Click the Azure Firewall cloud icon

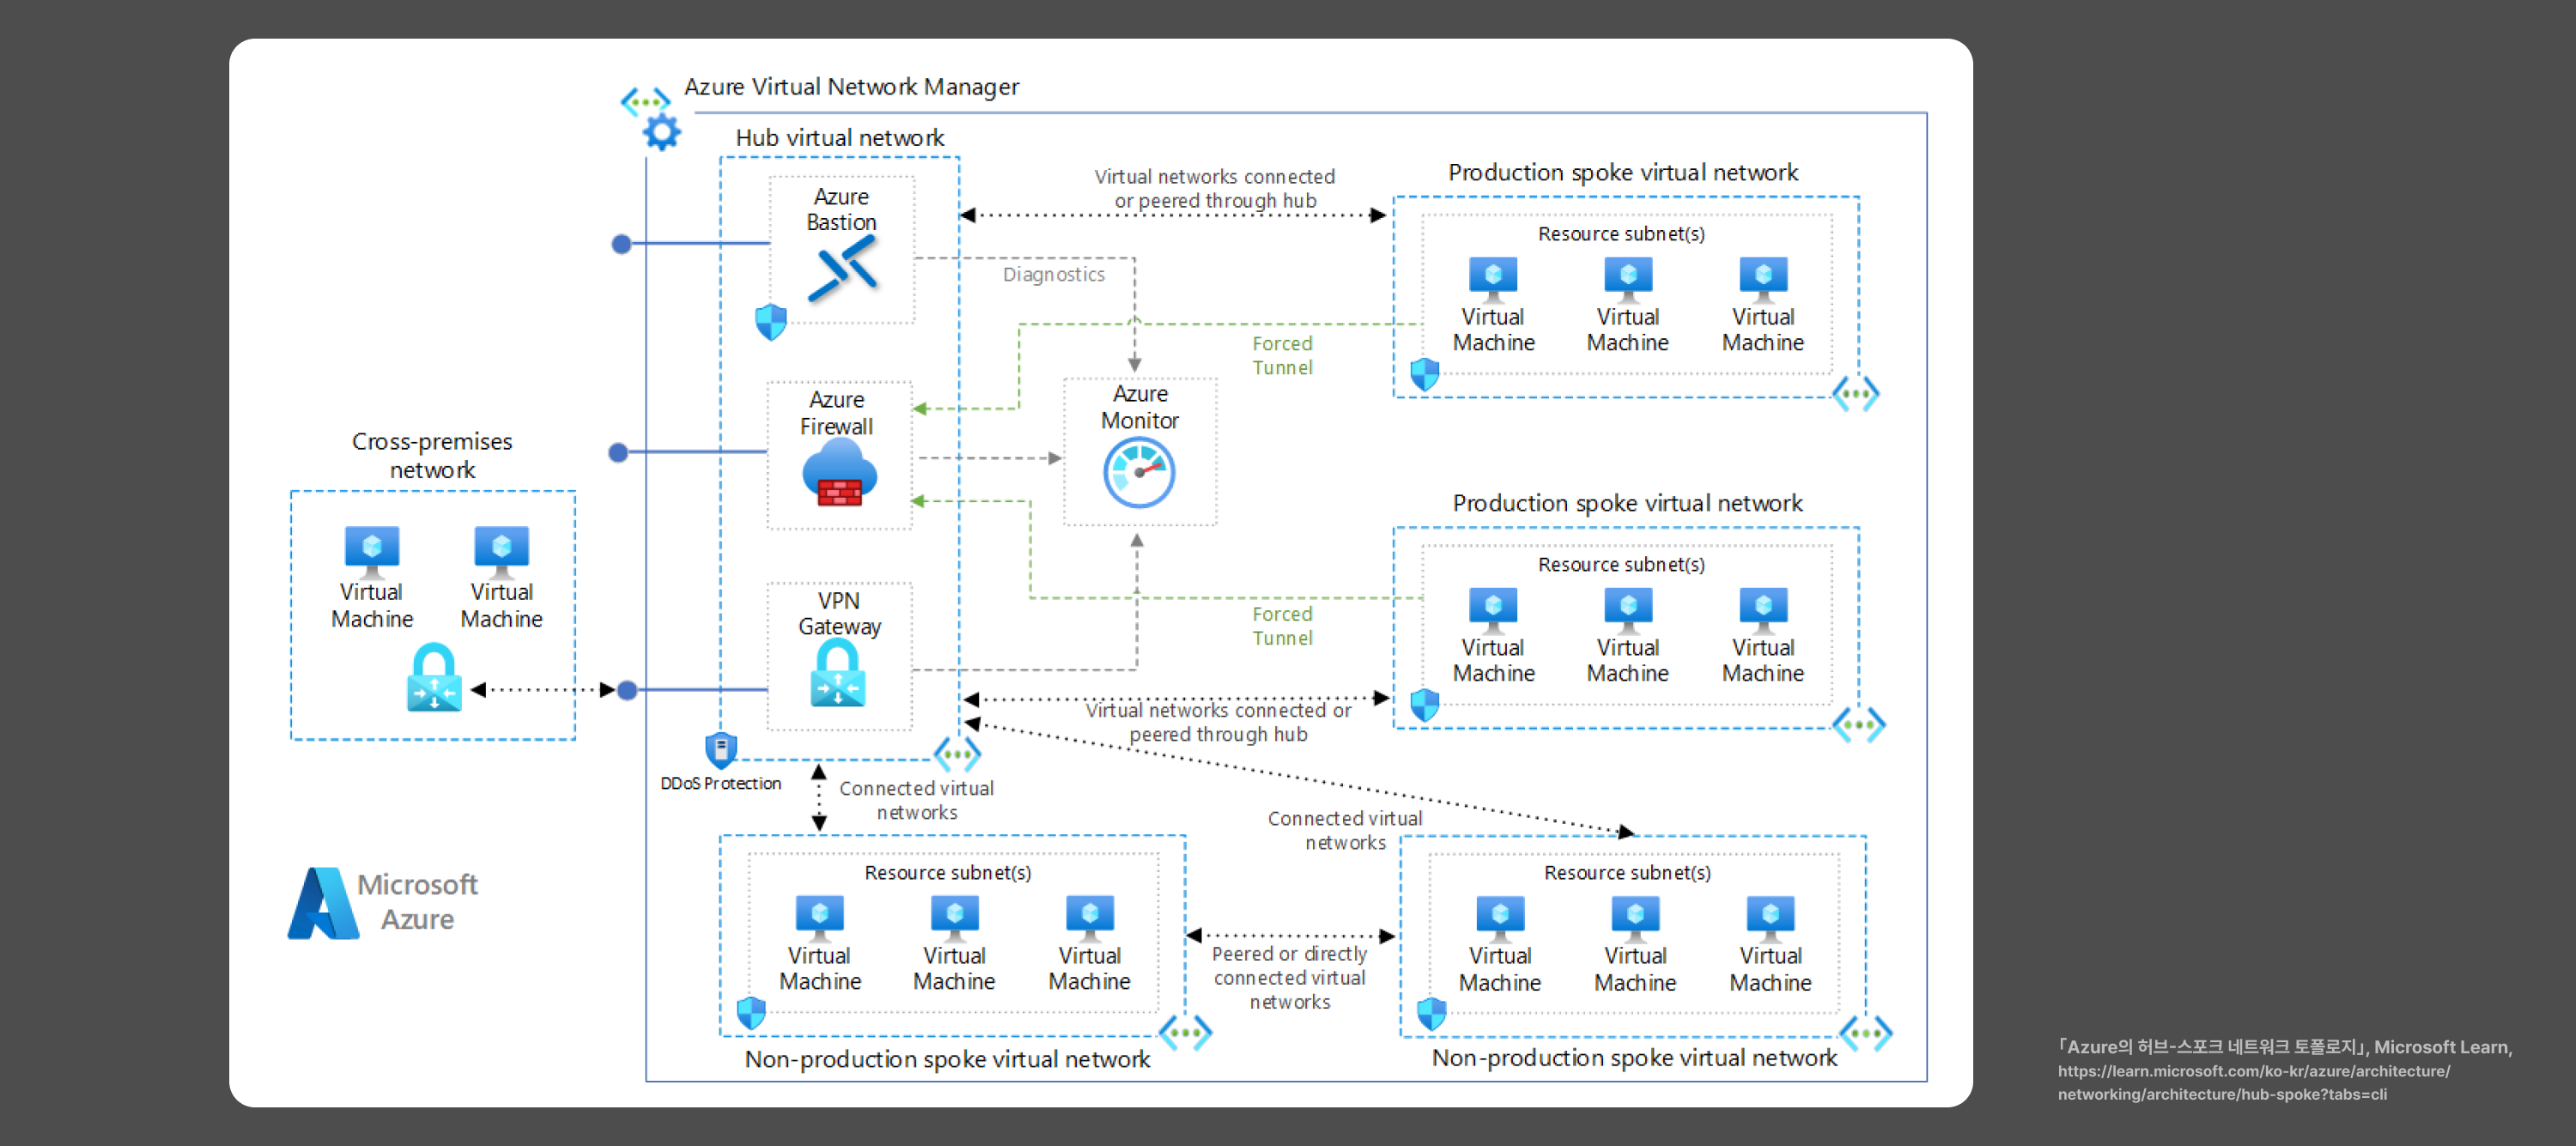coord(840,474)
